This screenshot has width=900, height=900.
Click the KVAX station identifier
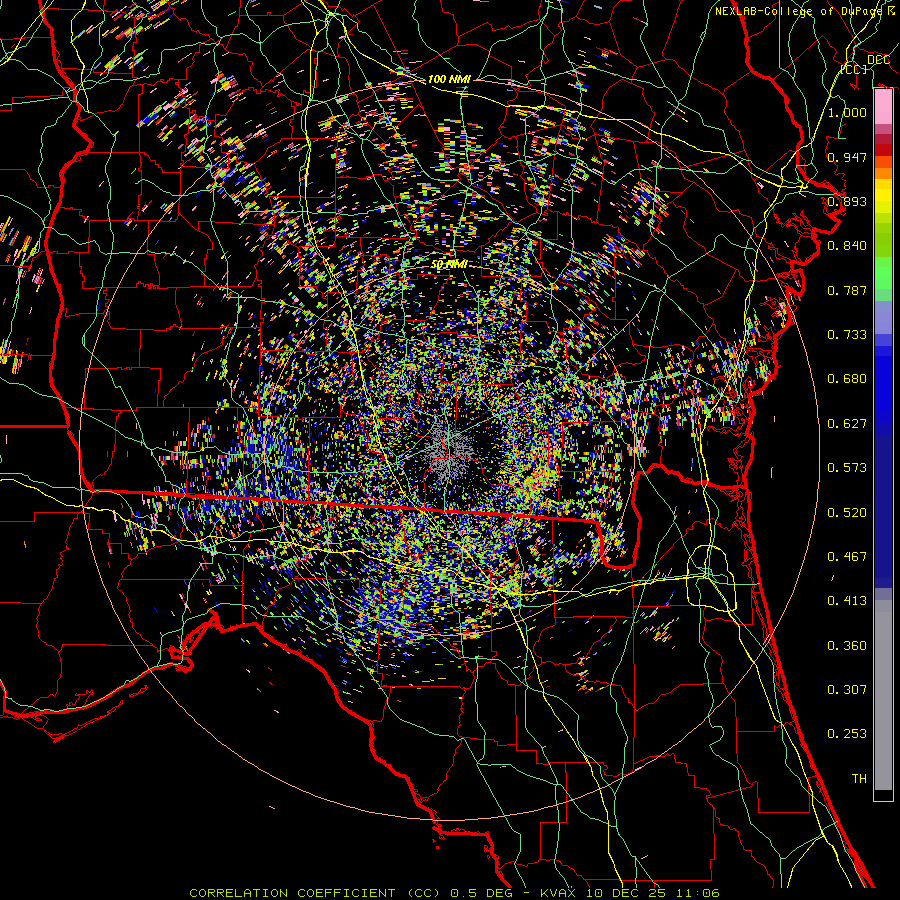(557, 893)
